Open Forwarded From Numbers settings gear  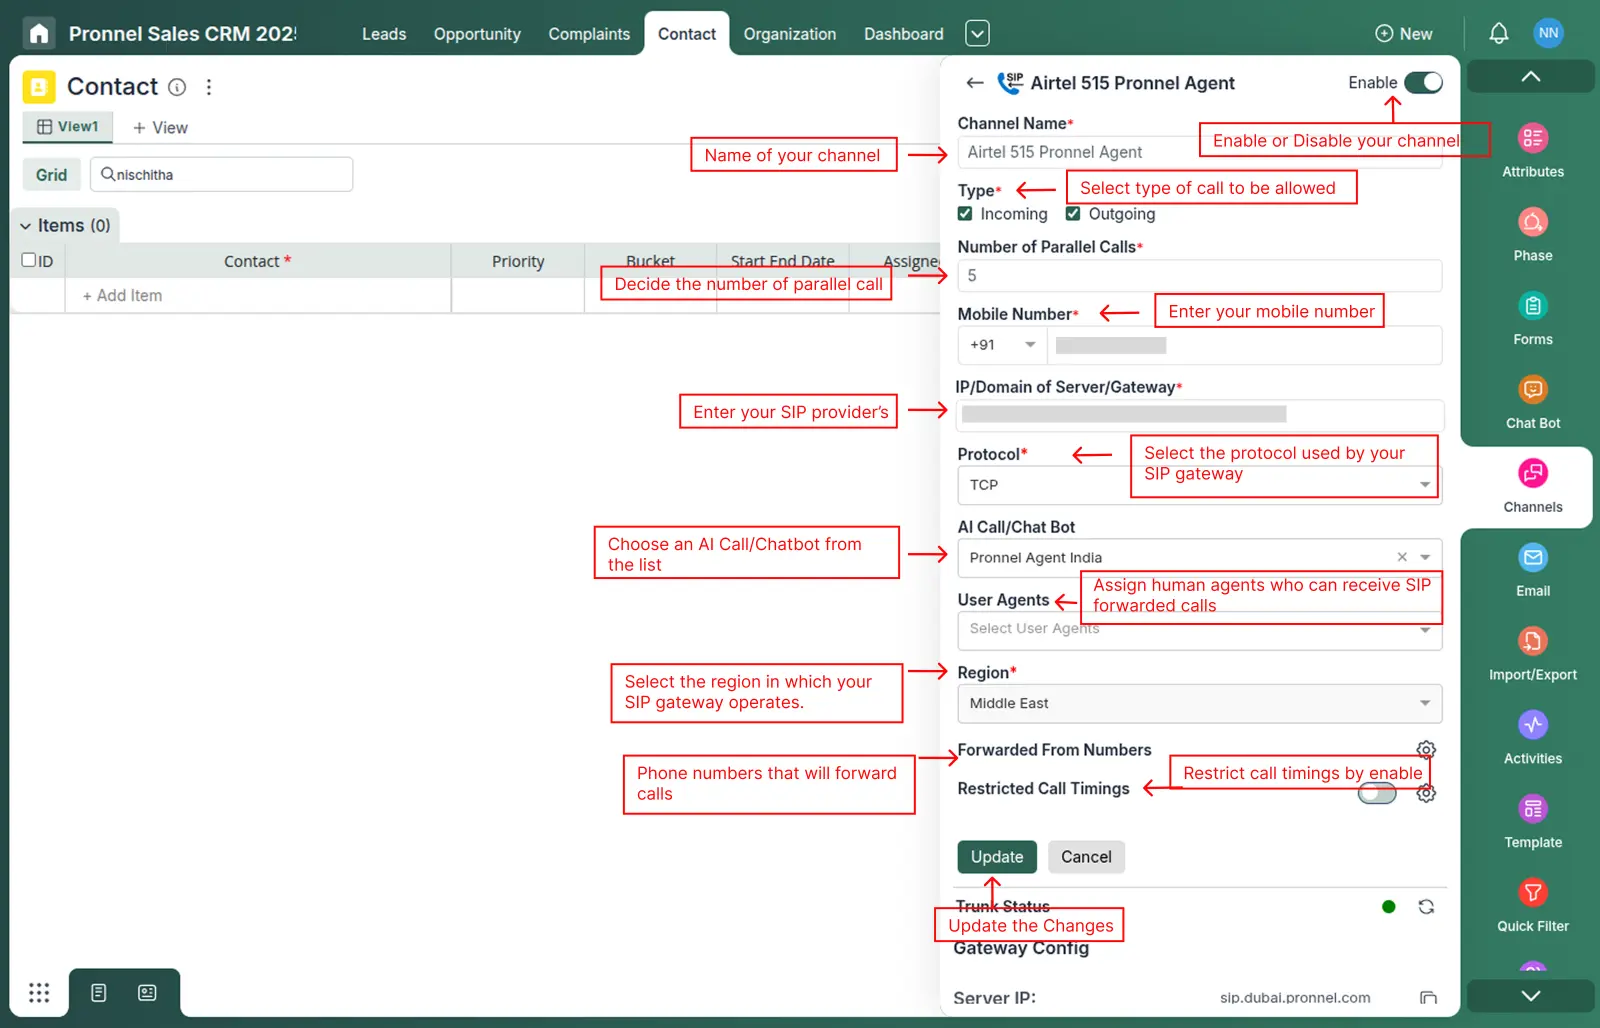pyautogui.click(x=1426, y=749)
